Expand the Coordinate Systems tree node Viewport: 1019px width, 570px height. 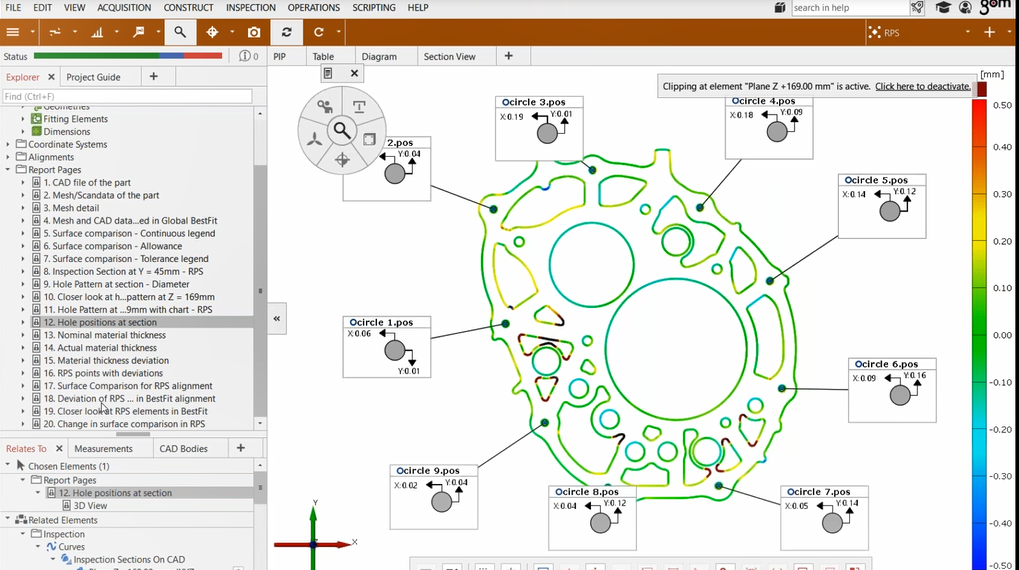(x=9, y=144)
